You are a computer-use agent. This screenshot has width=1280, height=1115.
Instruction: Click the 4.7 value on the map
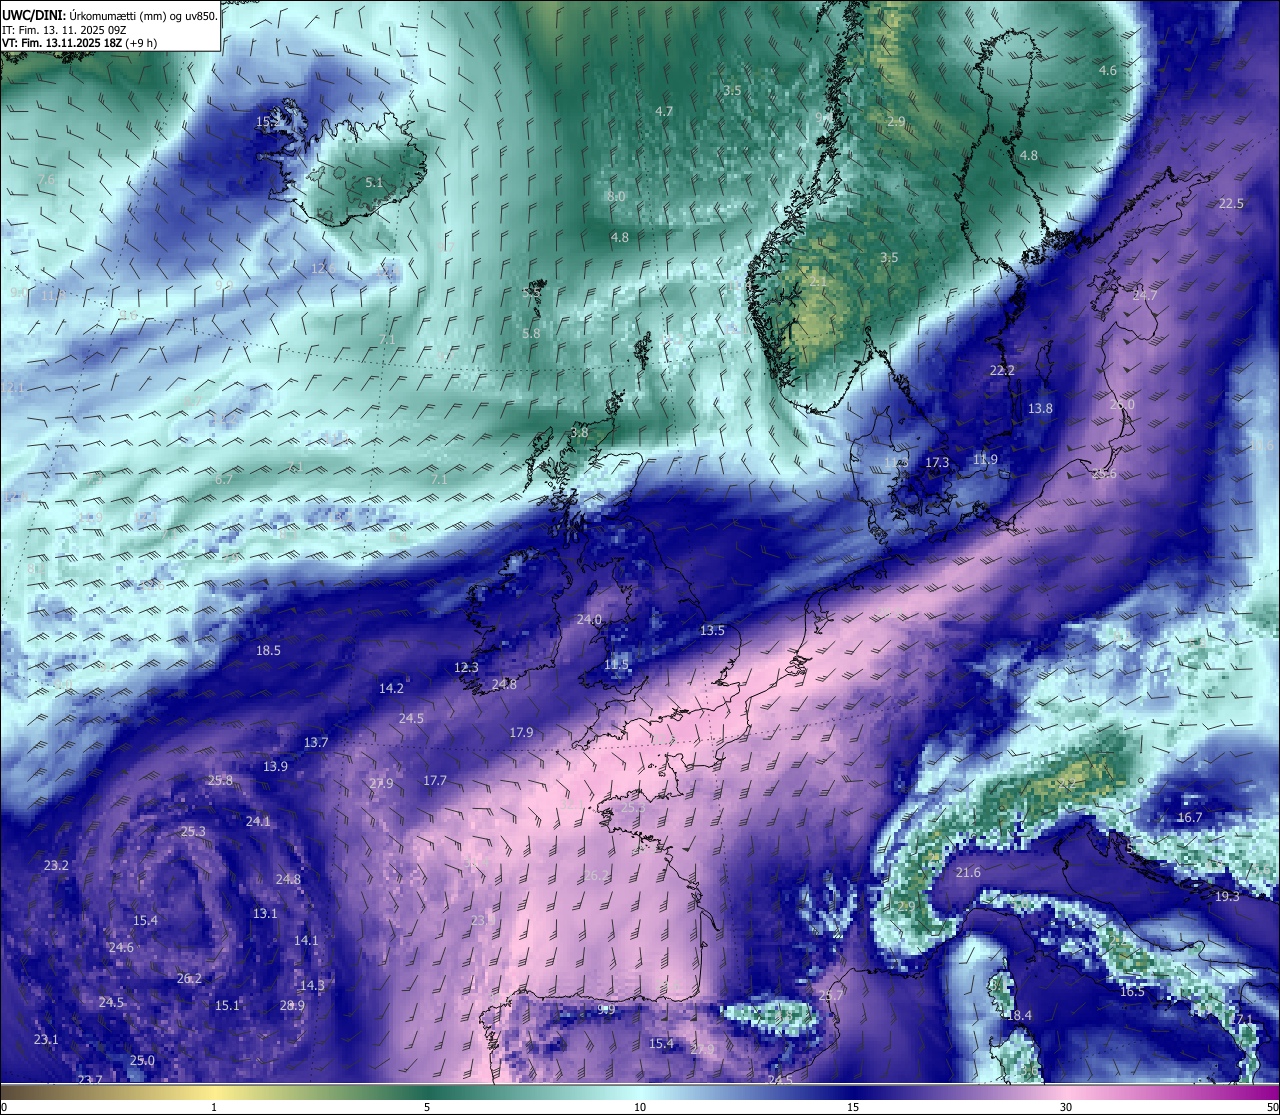coord(664,111)
